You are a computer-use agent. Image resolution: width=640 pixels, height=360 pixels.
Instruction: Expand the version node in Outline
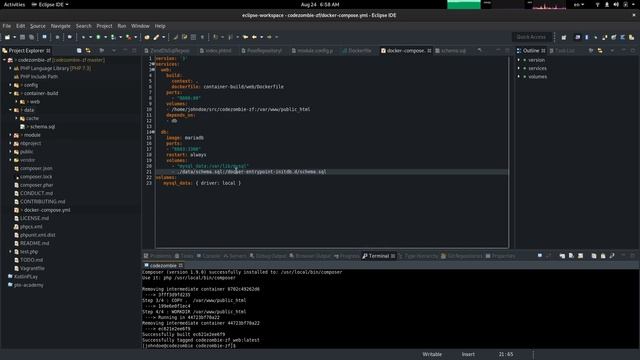(x=519, y=60)
